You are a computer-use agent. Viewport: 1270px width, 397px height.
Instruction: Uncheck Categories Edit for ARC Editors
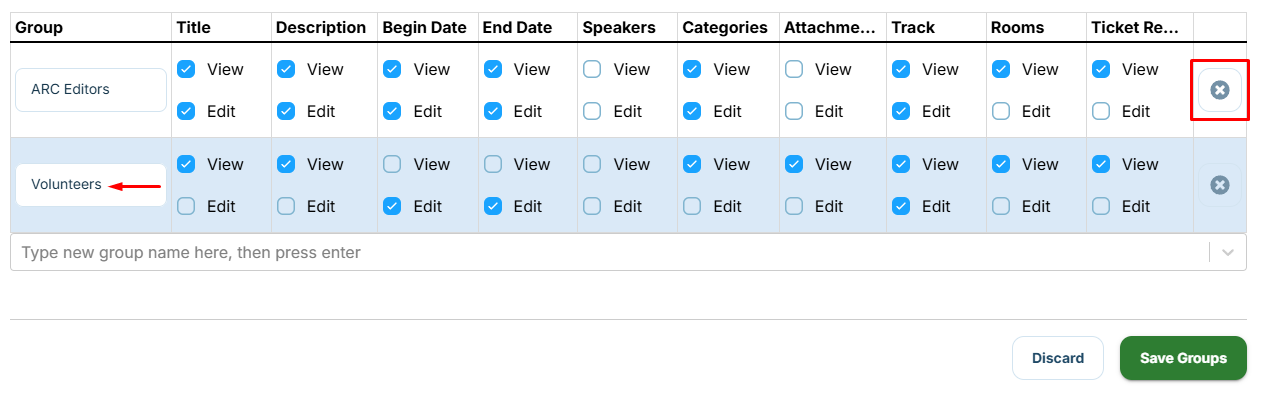coord(692,111)
